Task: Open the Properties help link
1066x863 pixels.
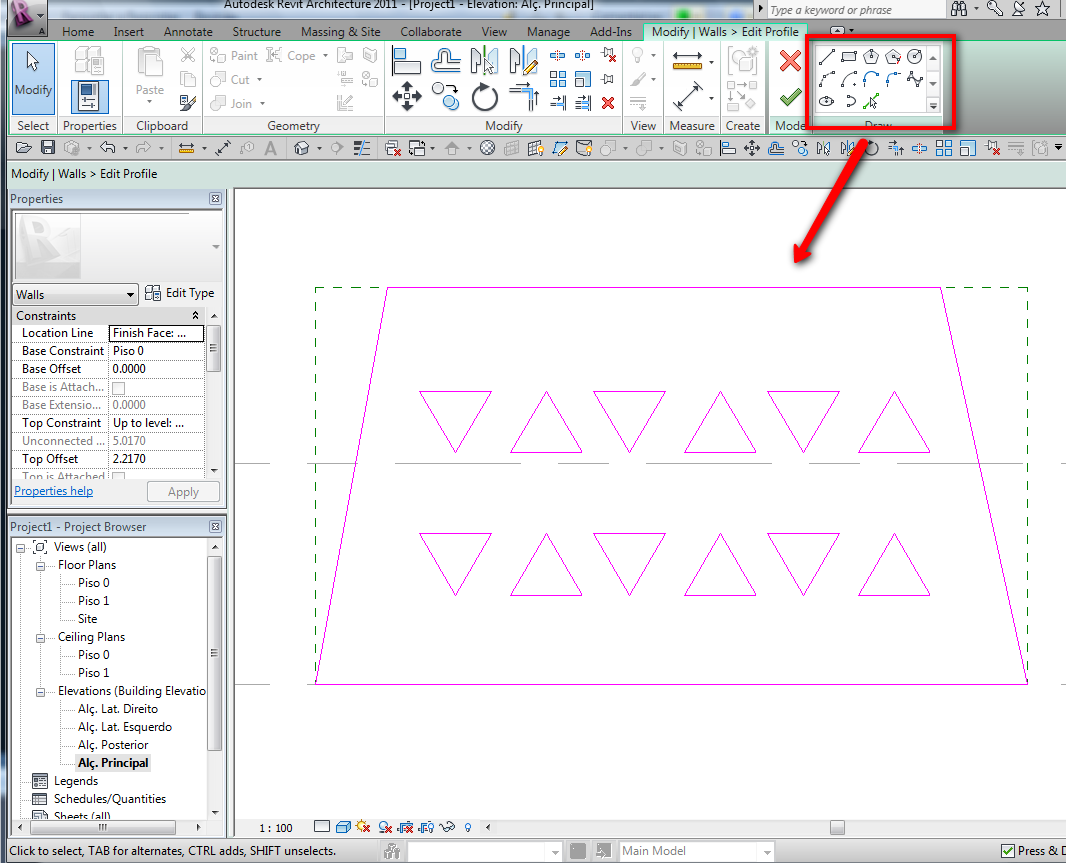Action: click(54, 491)
